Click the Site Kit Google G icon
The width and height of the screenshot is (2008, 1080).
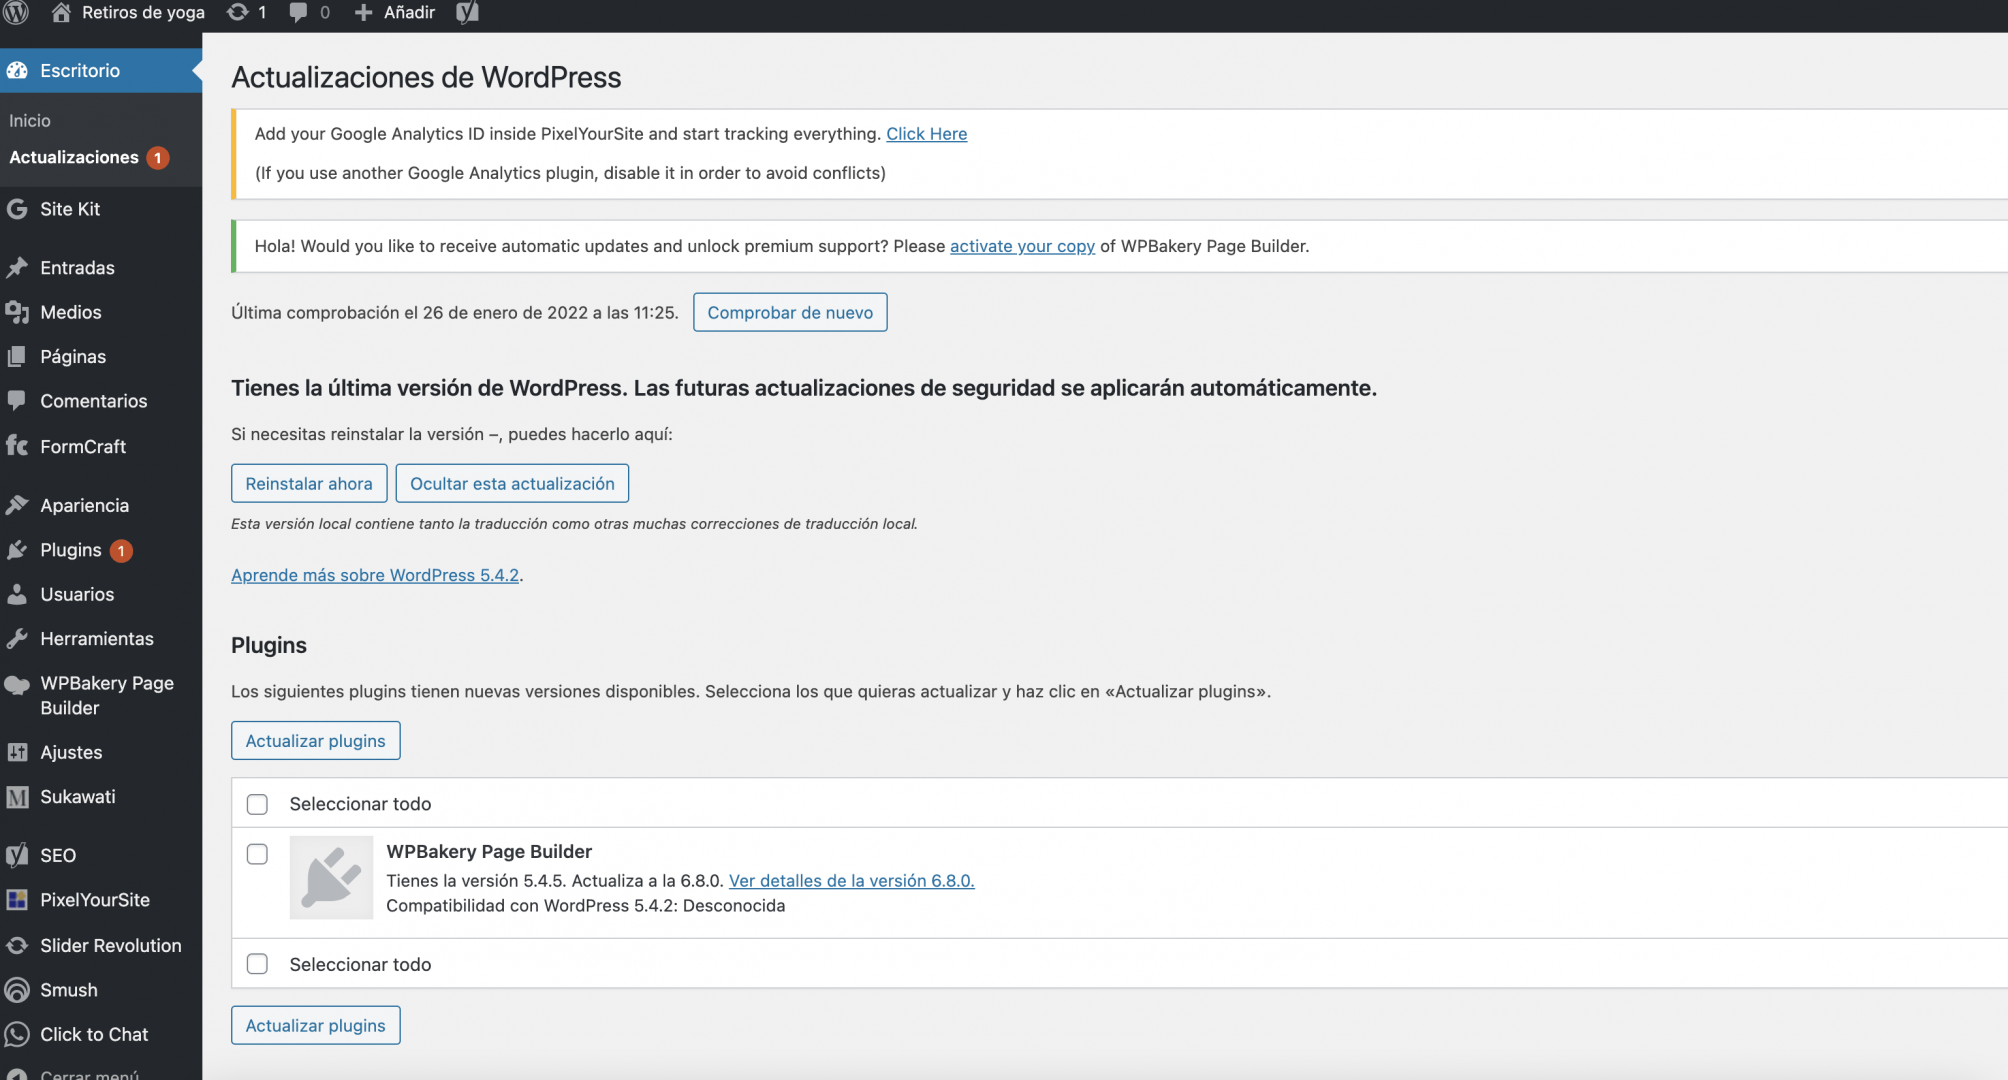(17, 209)
